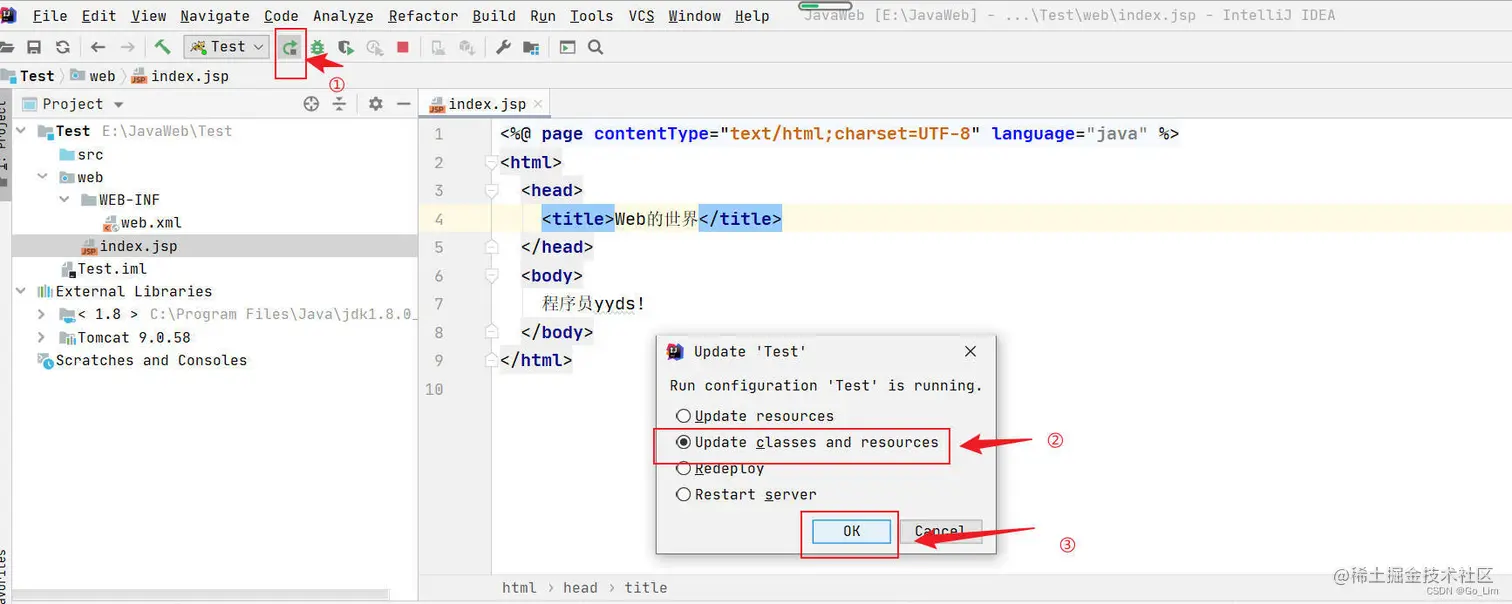Collapse the External Libraries node
Screen dimensions: 1512x604
(x=21, y=291)
